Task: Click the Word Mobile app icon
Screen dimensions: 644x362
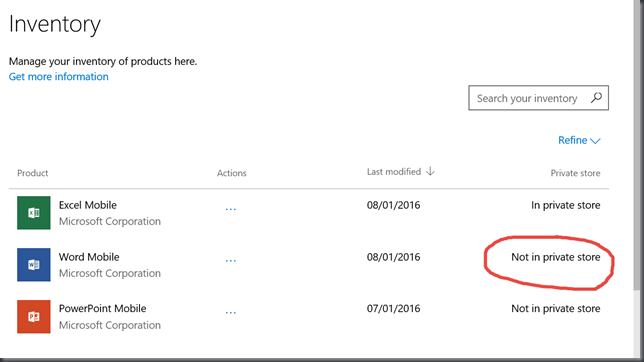Action: tap(34, 265)
